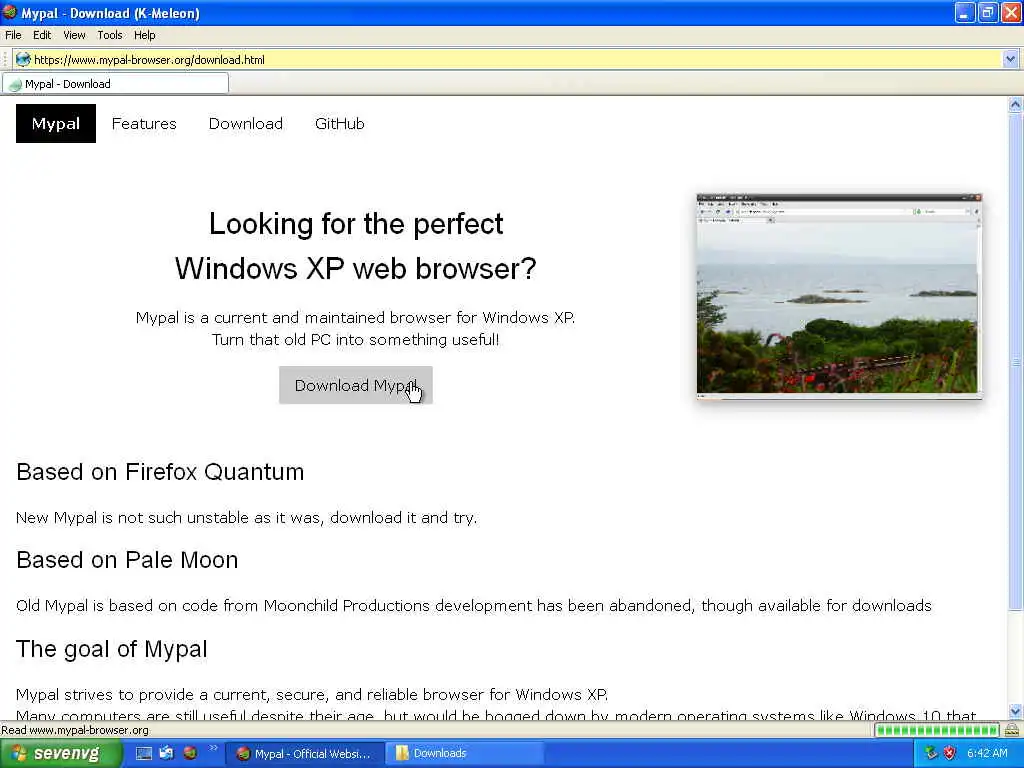This screenshot has height=768, width=1024.
Task: Click the site icon beside the URL
Action: (x=23, y=59)
